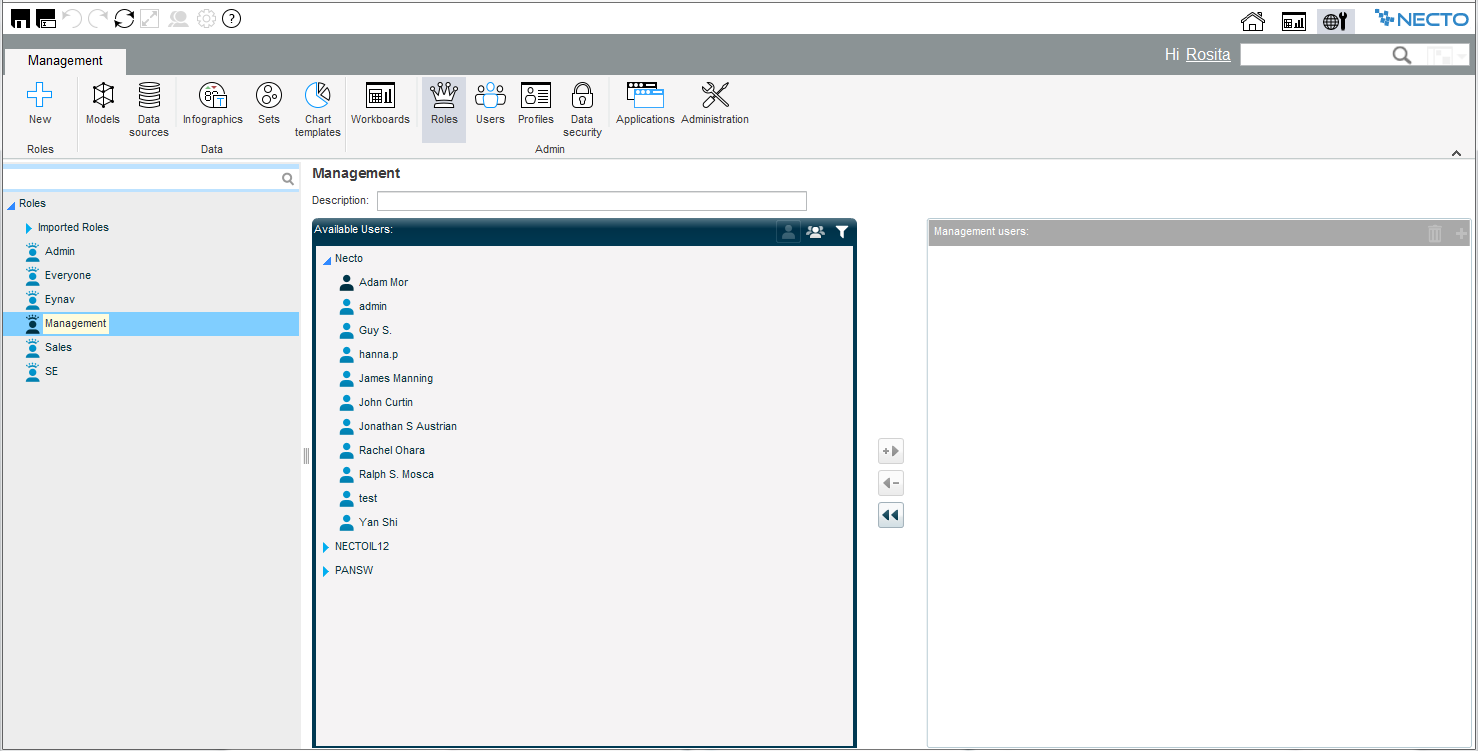The width and height of the screenshot is (1478, 751).
Task: Open the Applications section
Action: click(x=645, y=104)
